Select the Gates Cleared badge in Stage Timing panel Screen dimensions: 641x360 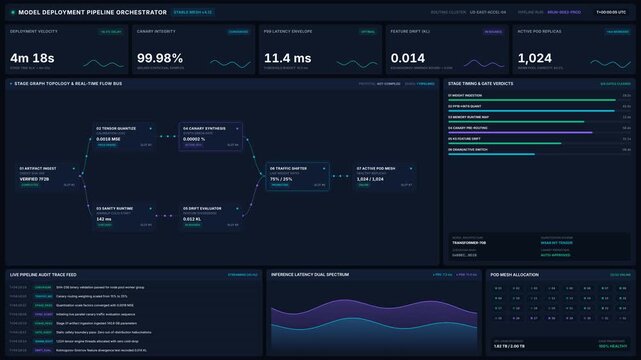(616, 84)
